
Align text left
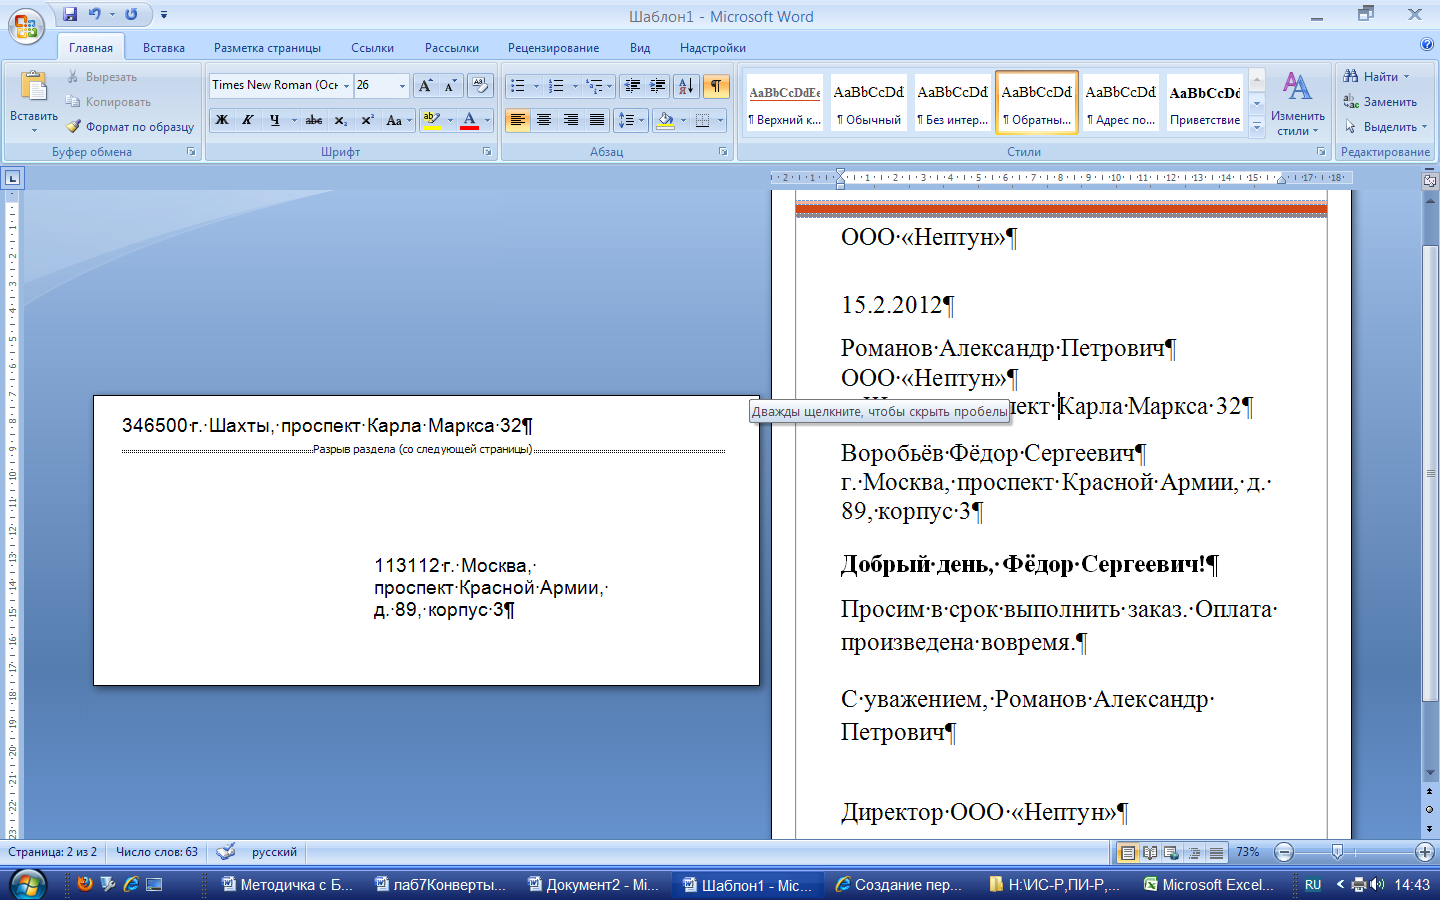(x=517, y=120)
